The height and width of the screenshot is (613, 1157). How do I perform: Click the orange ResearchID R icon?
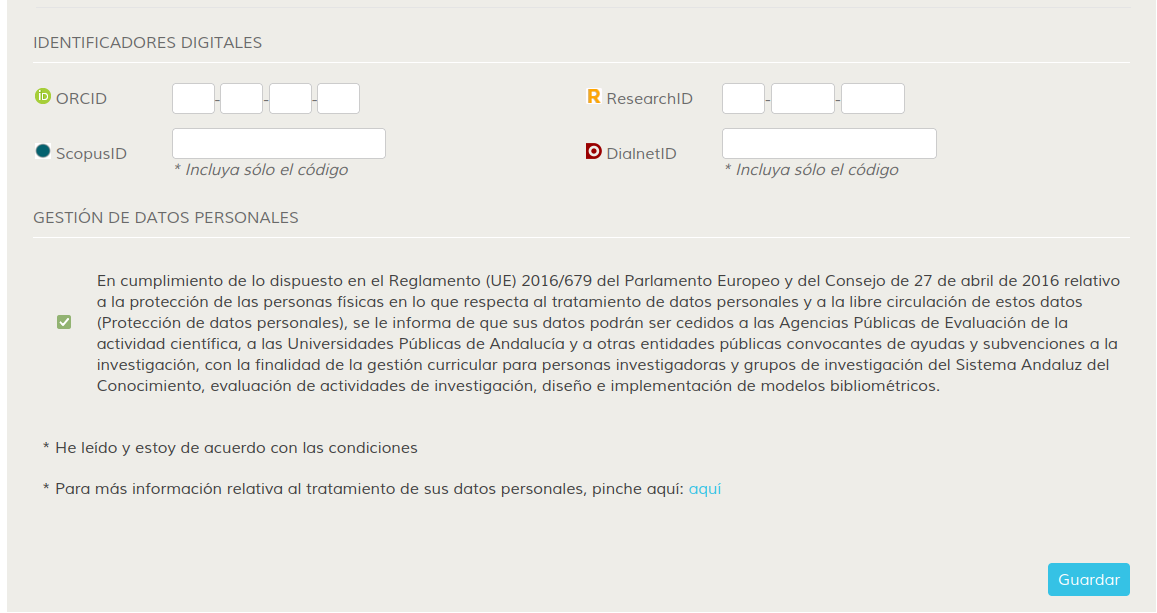(593, 96)
